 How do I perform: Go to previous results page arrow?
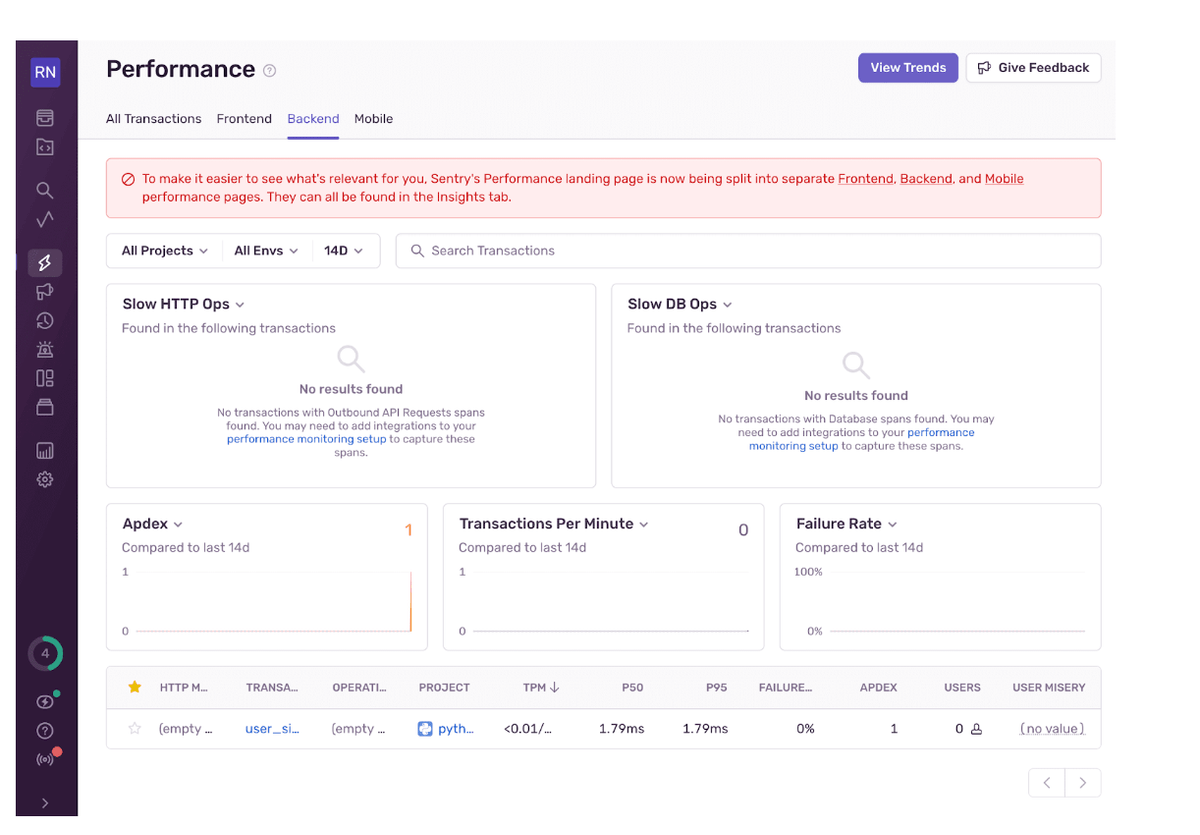1047,783
